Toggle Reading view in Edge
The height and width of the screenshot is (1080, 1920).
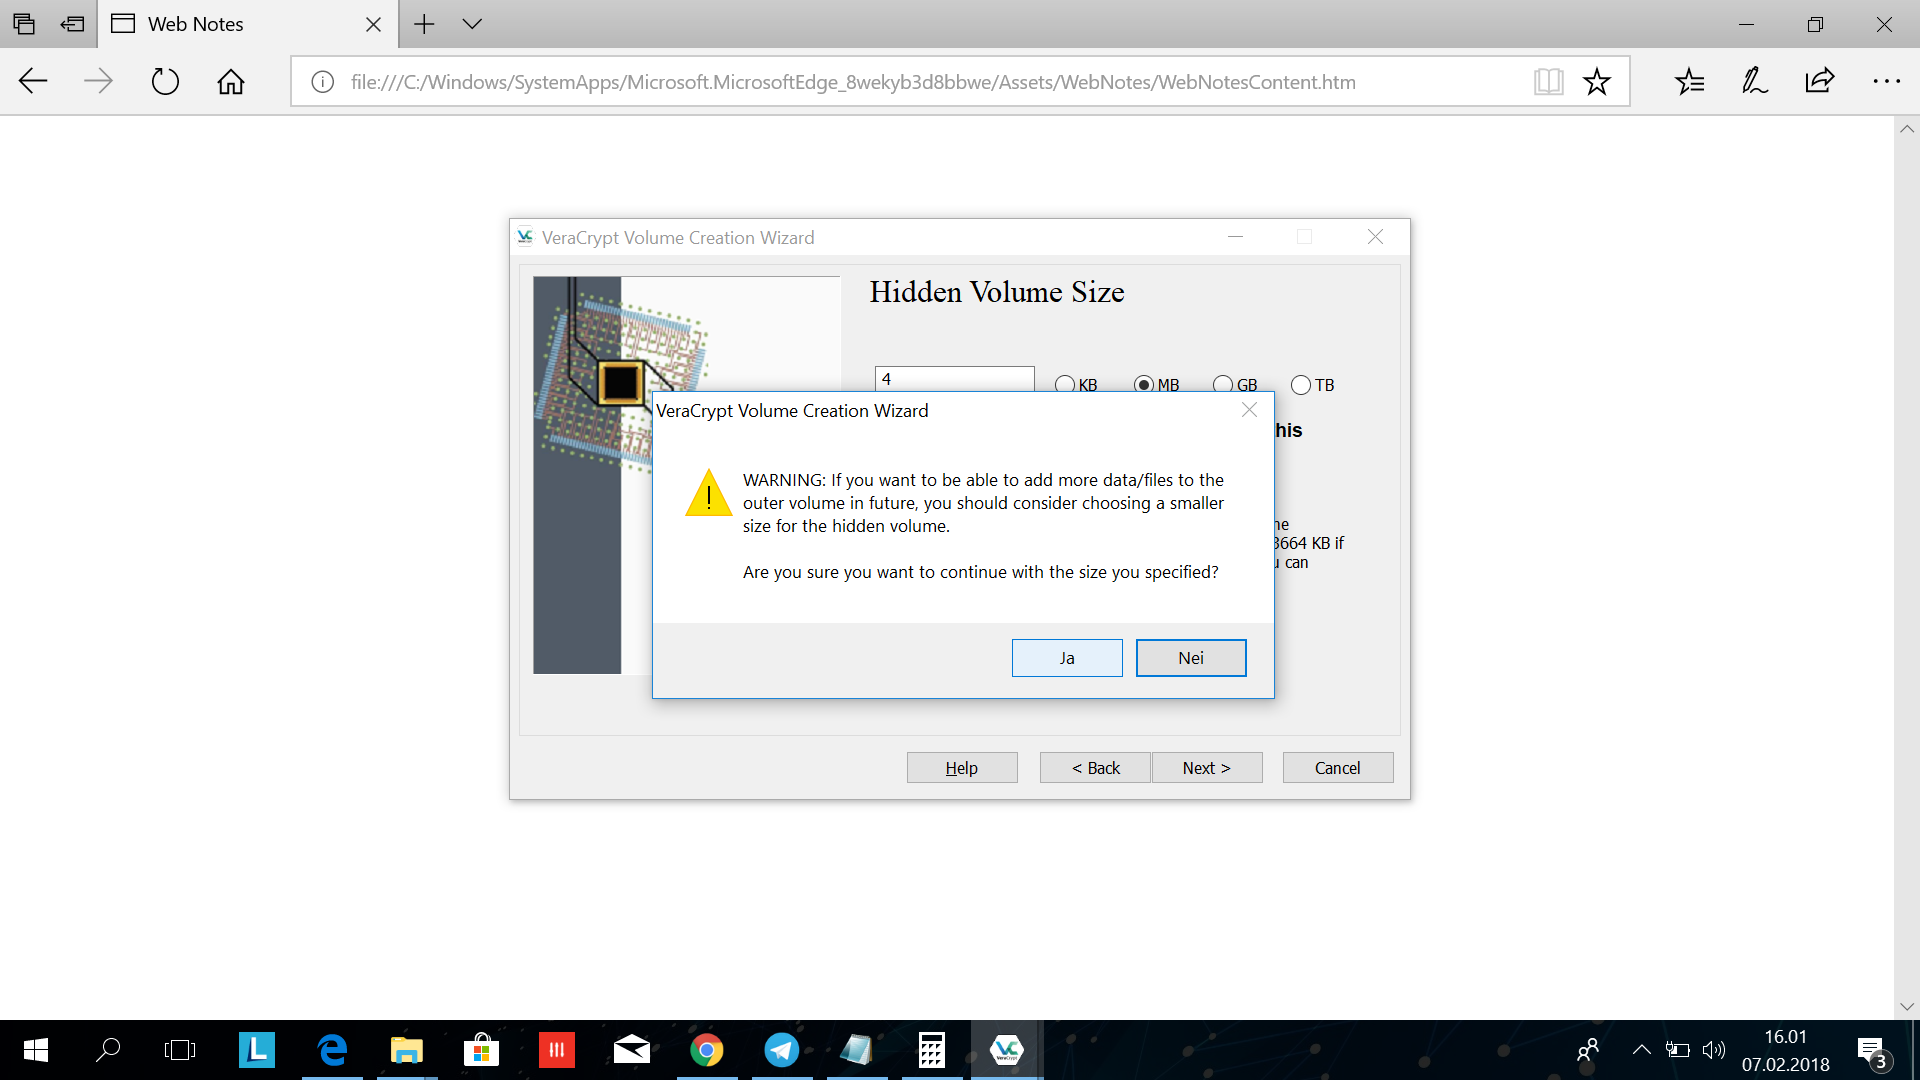click(1548, 82)
